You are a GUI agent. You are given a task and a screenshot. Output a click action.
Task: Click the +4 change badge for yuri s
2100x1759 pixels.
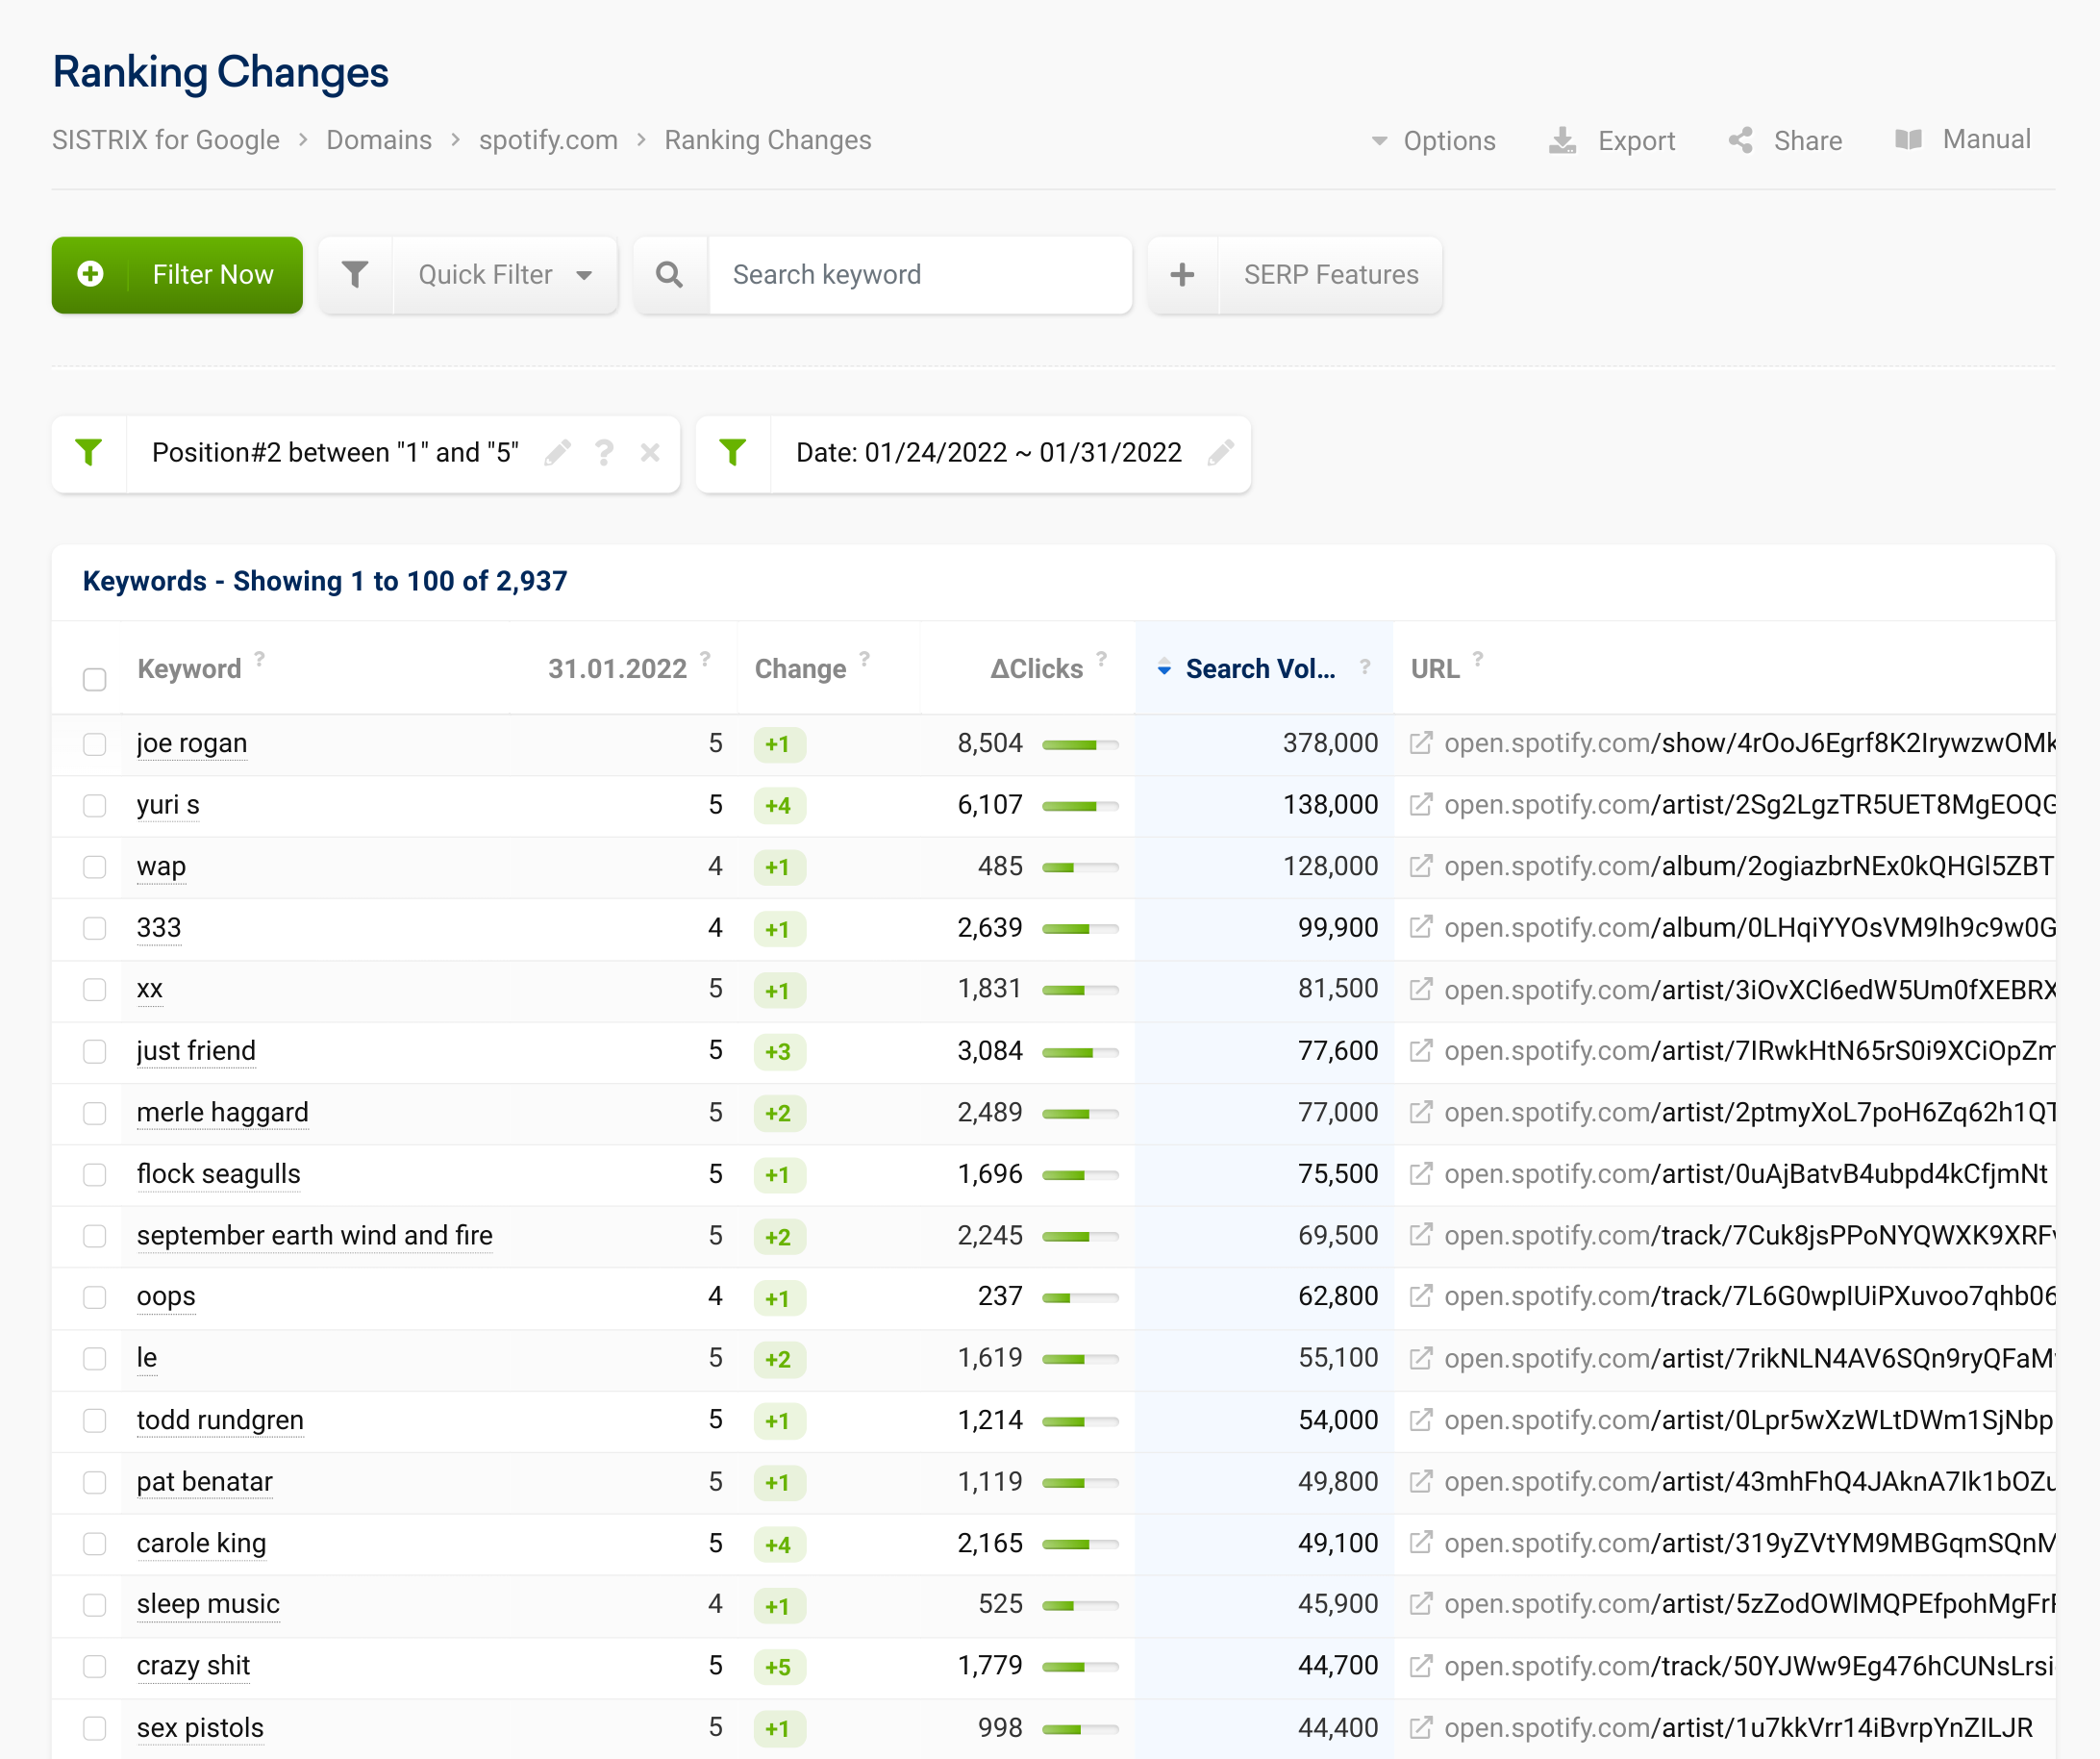coord(779,806)
